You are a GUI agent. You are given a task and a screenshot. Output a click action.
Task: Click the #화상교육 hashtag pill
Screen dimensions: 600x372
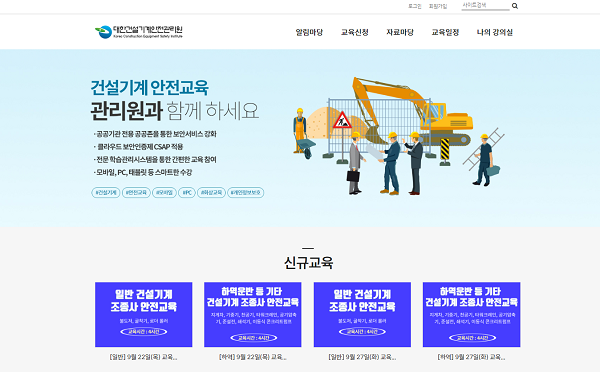click(x=211, y=193)
